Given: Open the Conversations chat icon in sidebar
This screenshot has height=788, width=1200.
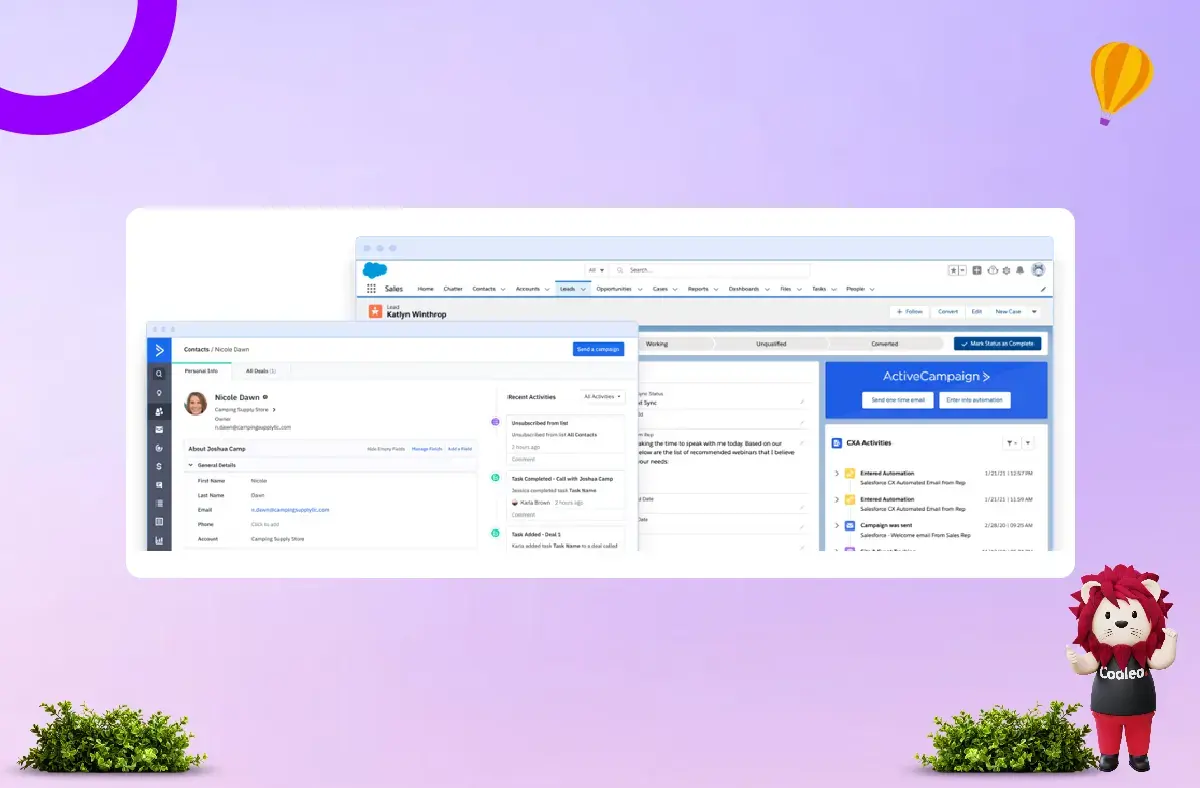Looking at the screenshot, I should [159, 485].
